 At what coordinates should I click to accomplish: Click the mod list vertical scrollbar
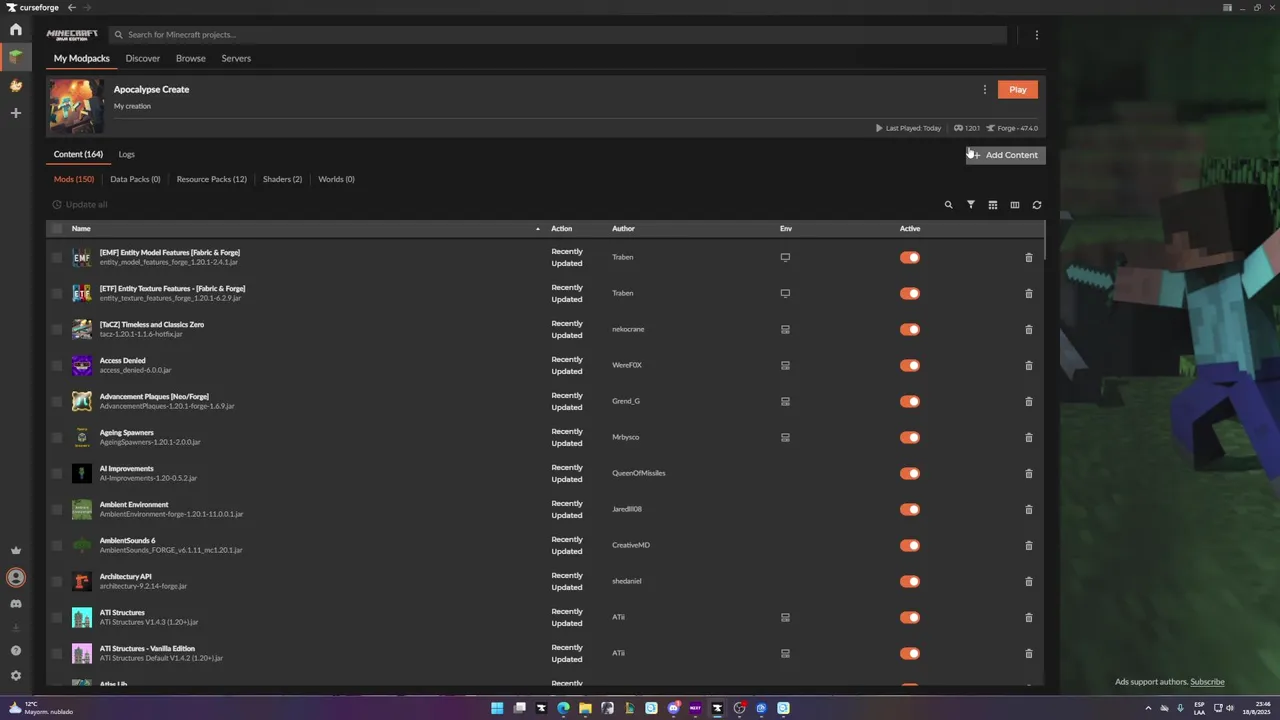[x=1044, y=241]
